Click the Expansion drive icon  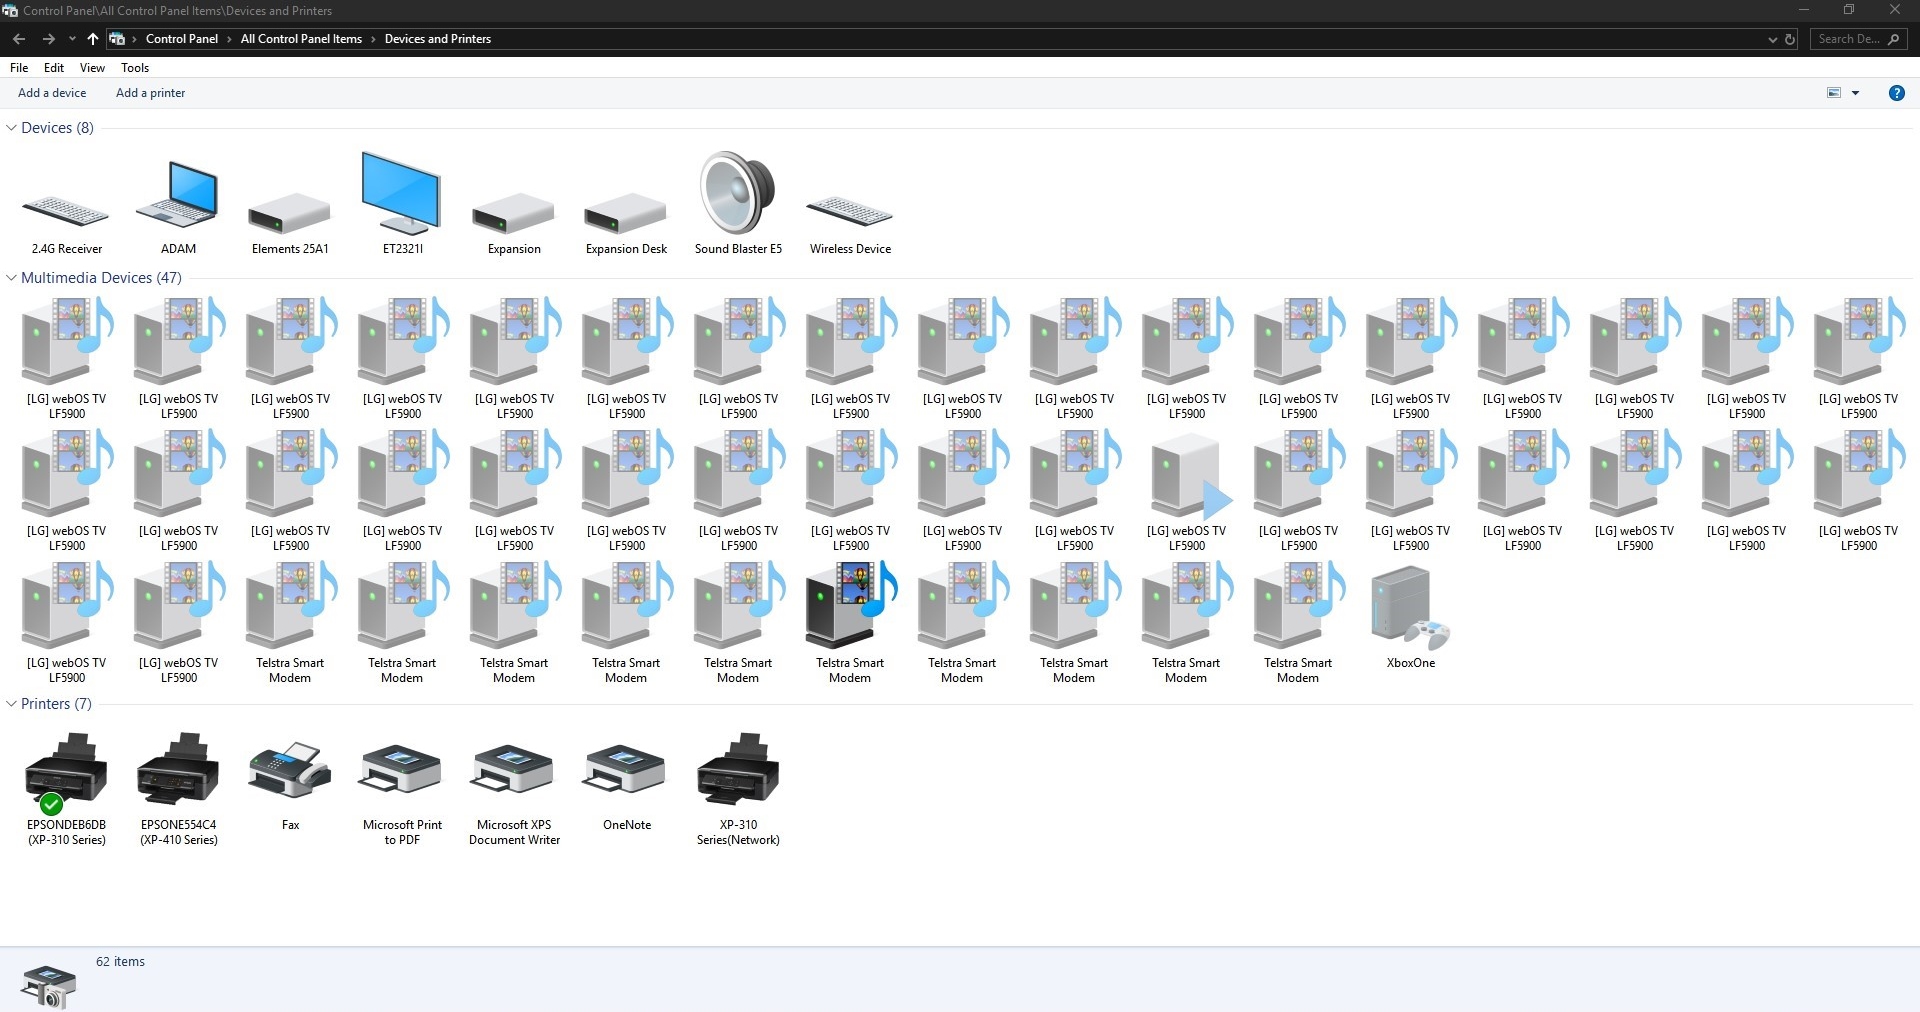point(514,215)
